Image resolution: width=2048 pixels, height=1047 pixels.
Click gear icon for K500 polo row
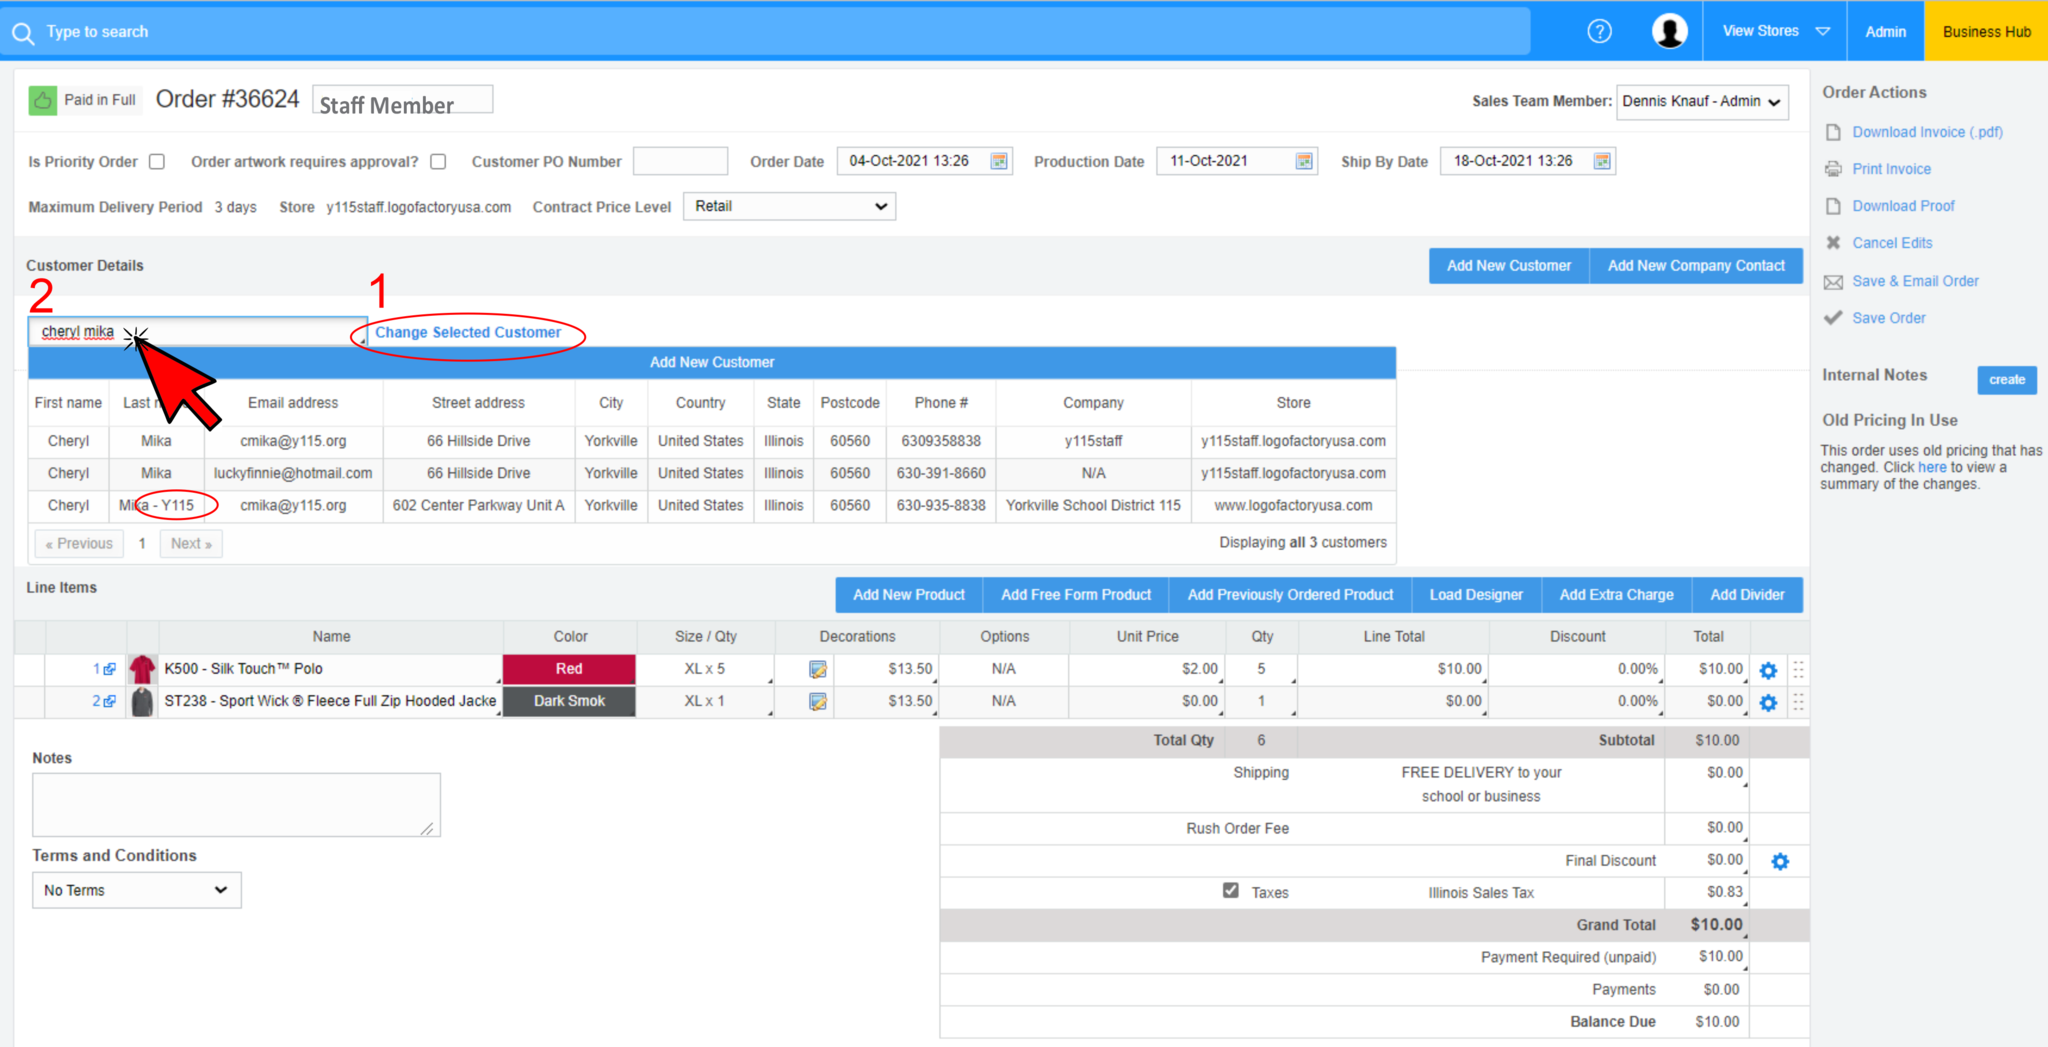coord(1768,670)
